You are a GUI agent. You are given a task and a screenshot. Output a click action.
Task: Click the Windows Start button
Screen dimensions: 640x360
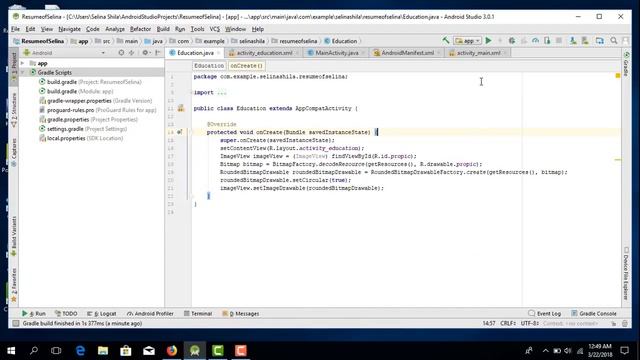click(11, 351)
